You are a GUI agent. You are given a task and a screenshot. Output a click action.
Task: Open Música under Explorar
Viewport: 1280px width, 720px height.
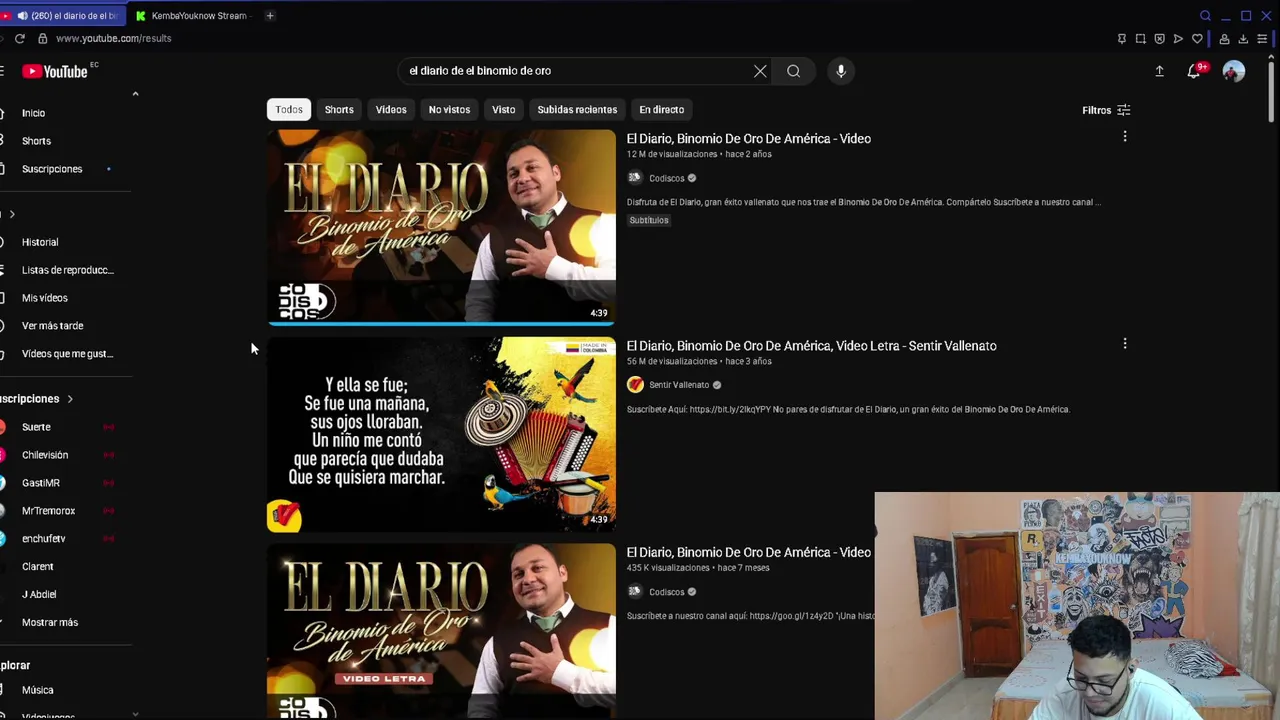pyautogui.click(x=38, y=690)
